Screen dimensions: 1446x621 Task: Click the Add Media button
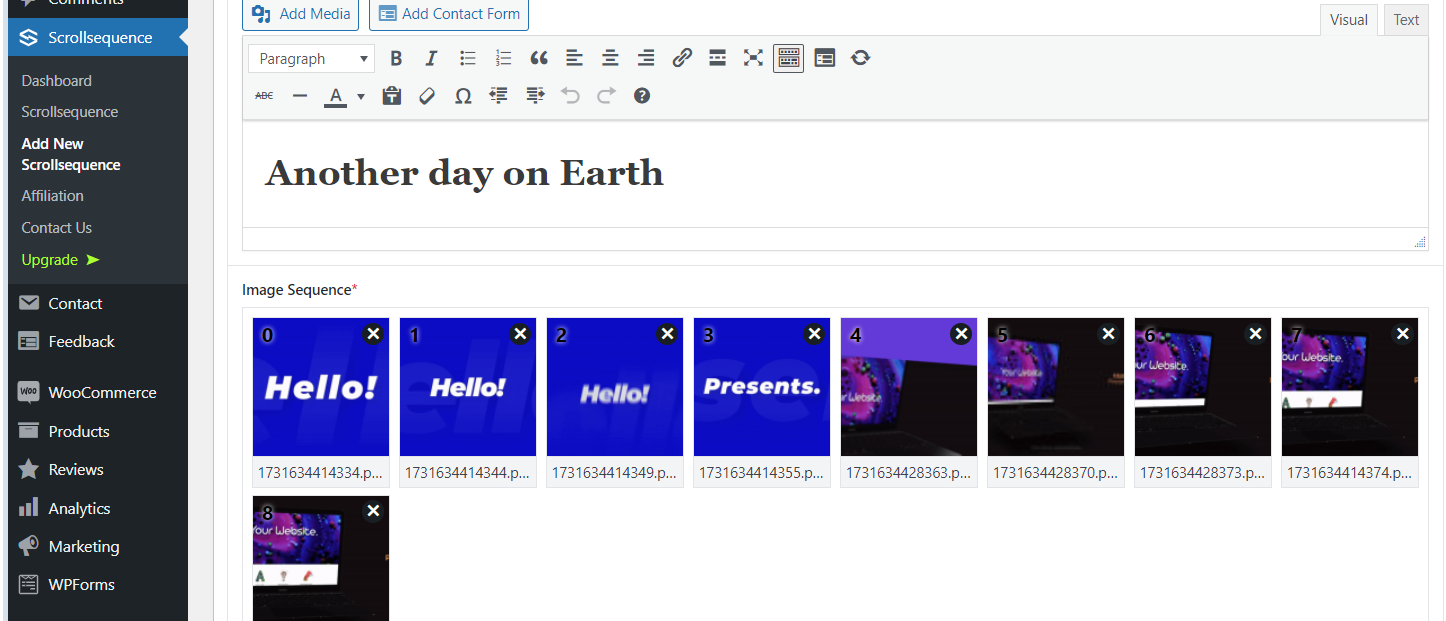[x=302, y=14]
